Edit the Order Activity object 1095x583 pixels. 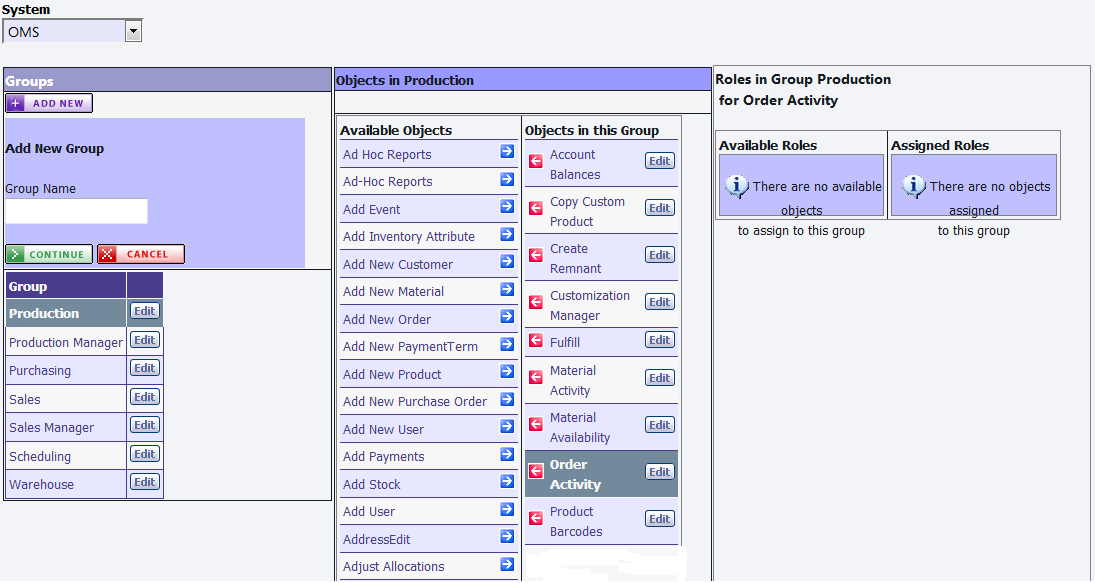659,472
